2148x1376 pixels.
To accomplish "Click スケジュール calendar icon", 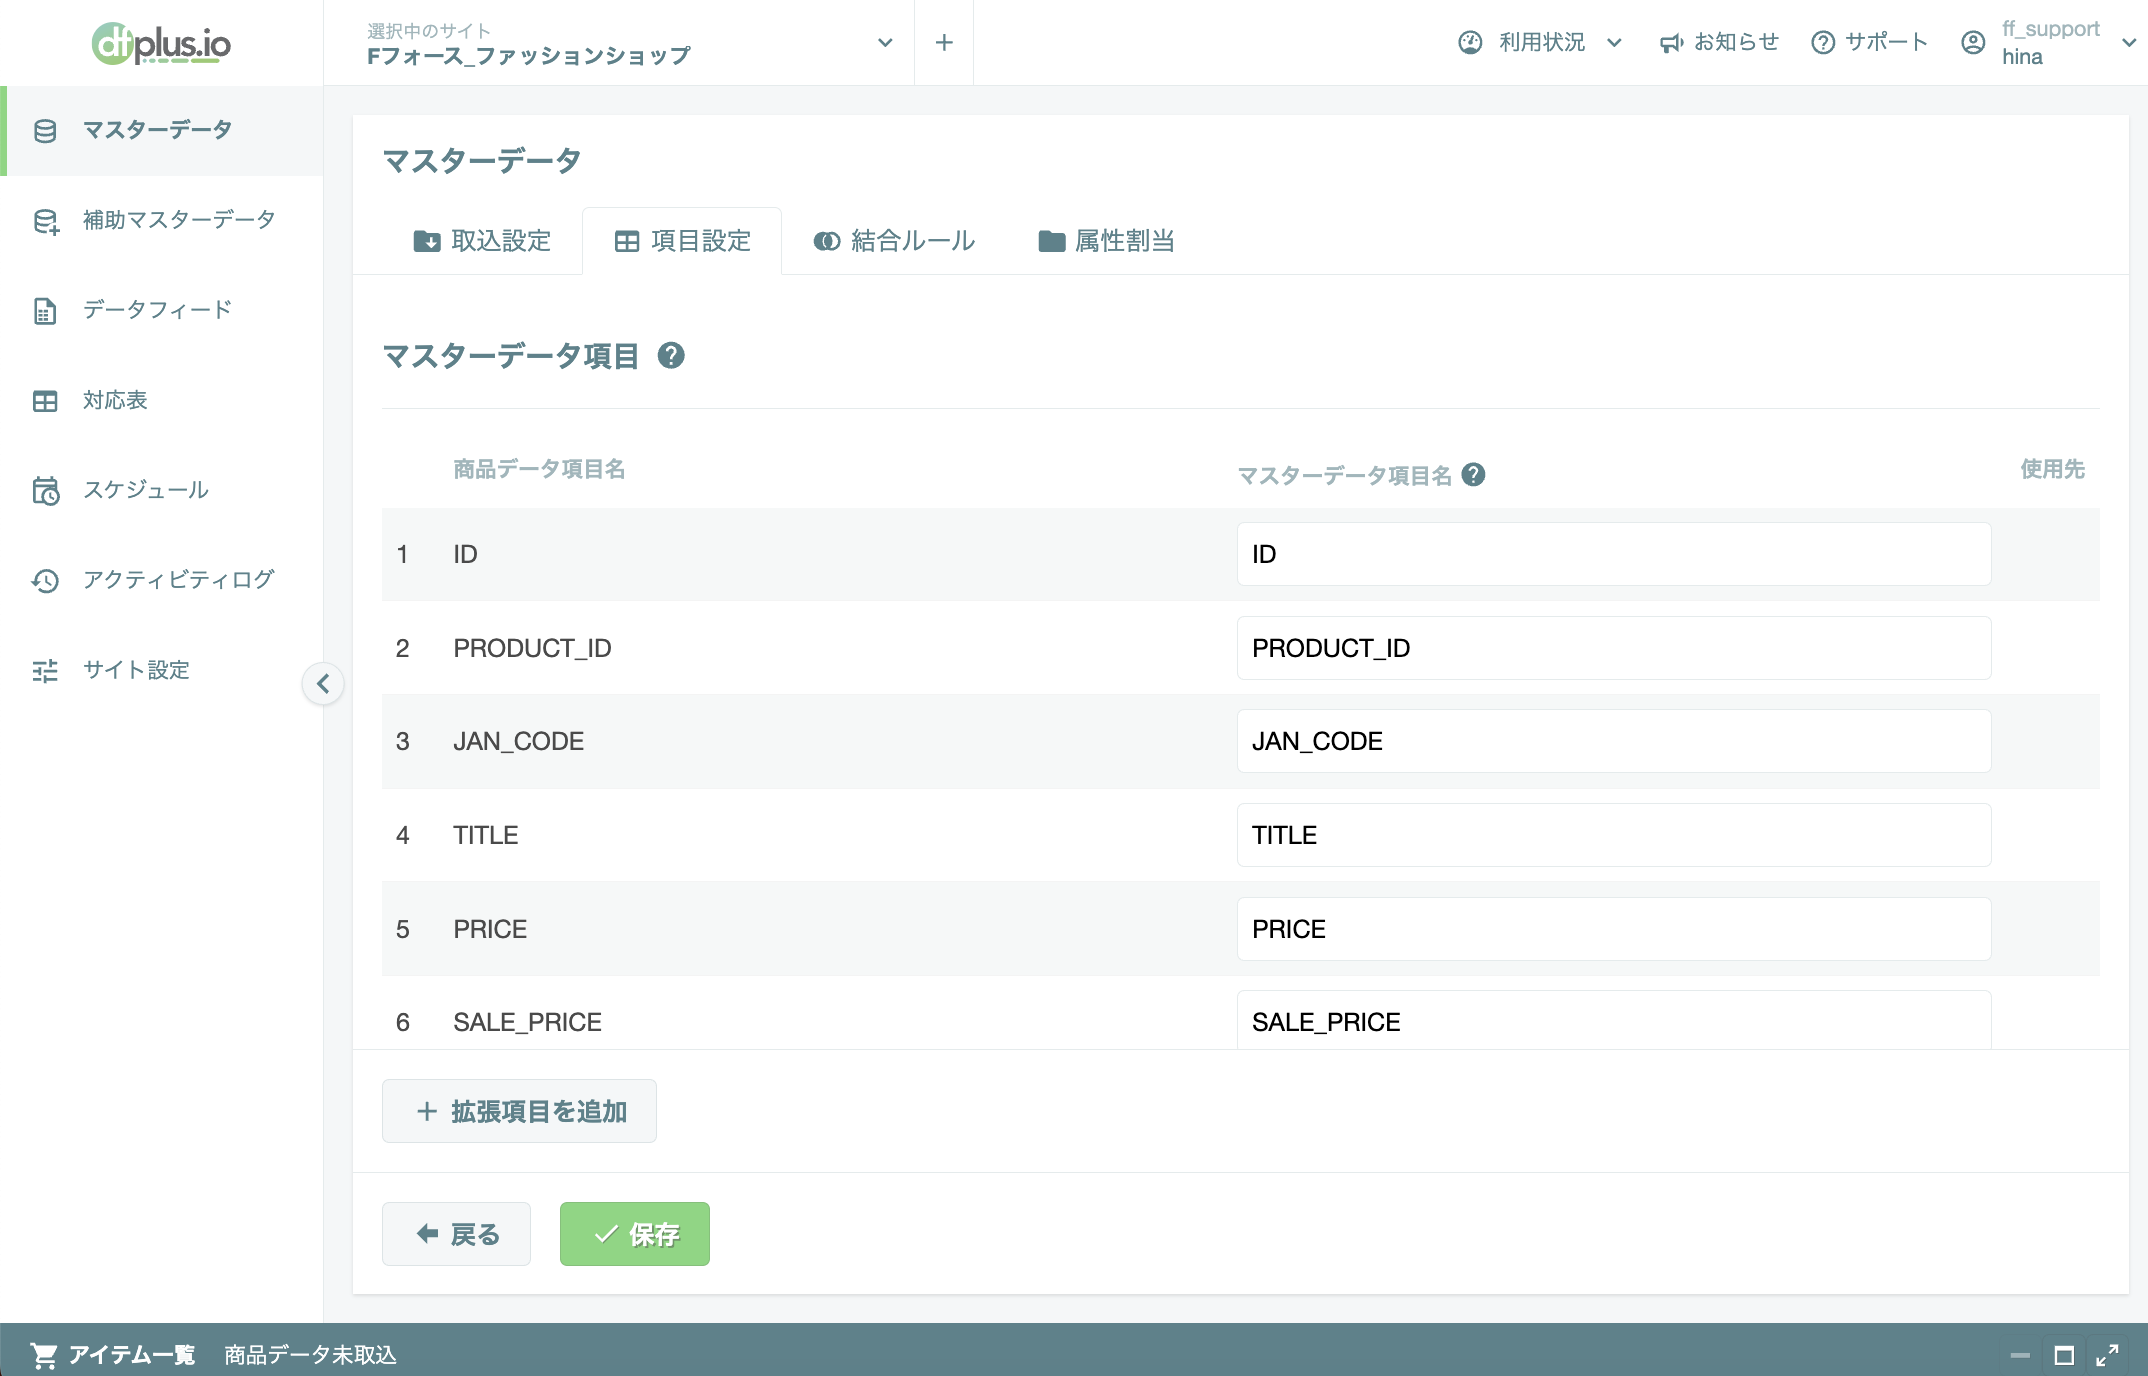I will pos(46,491).
